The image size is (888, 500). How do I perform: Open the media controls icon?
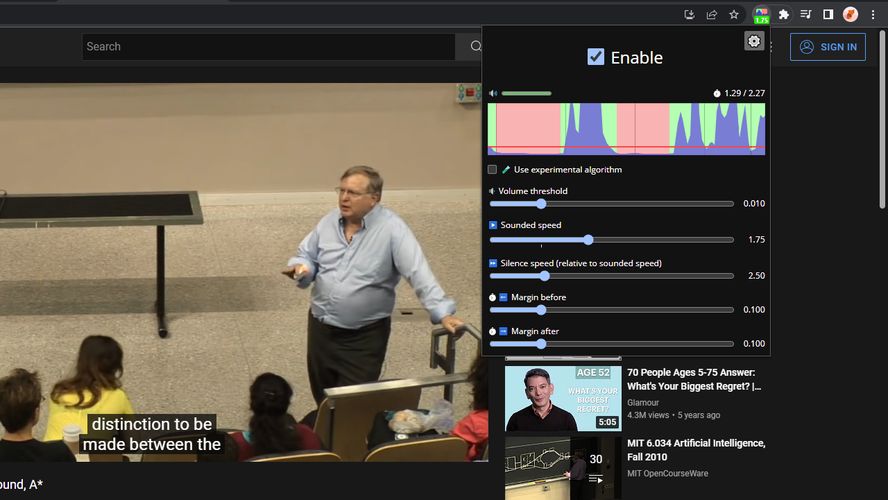[x=806, y=15]
